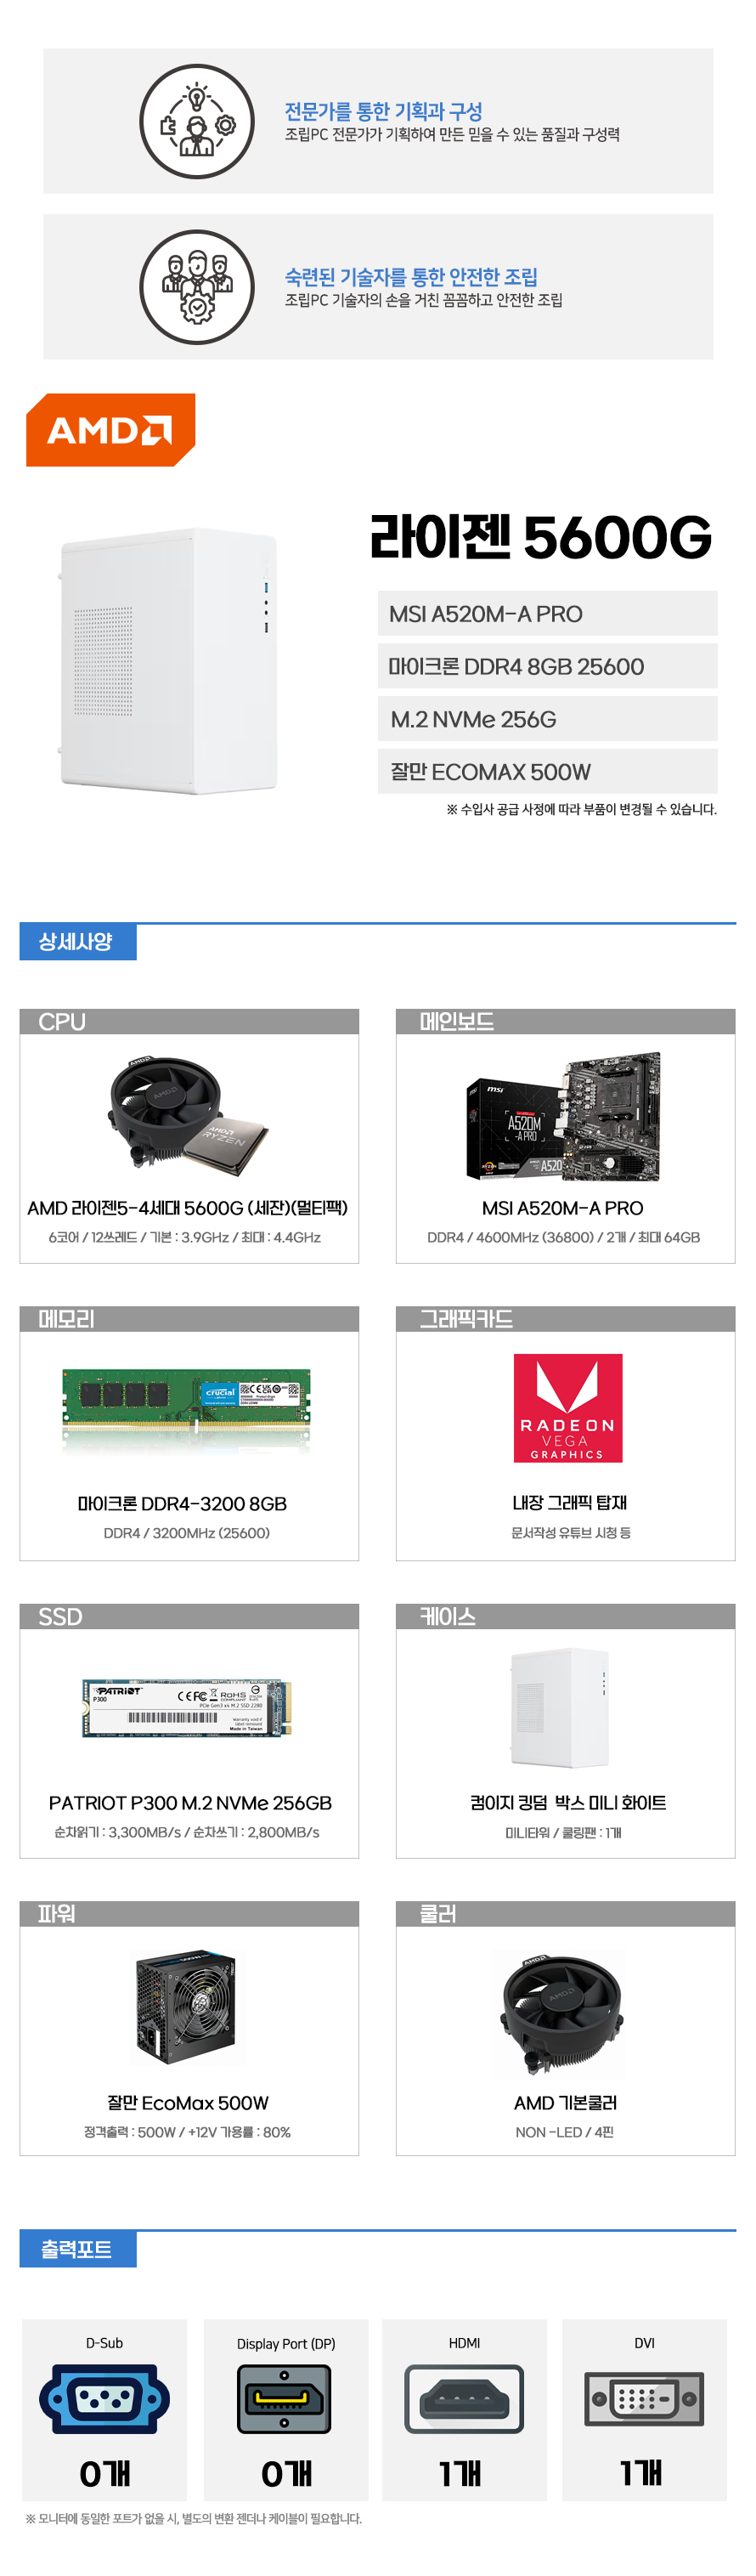Click the D-Sub port icon

(104, 2398)
